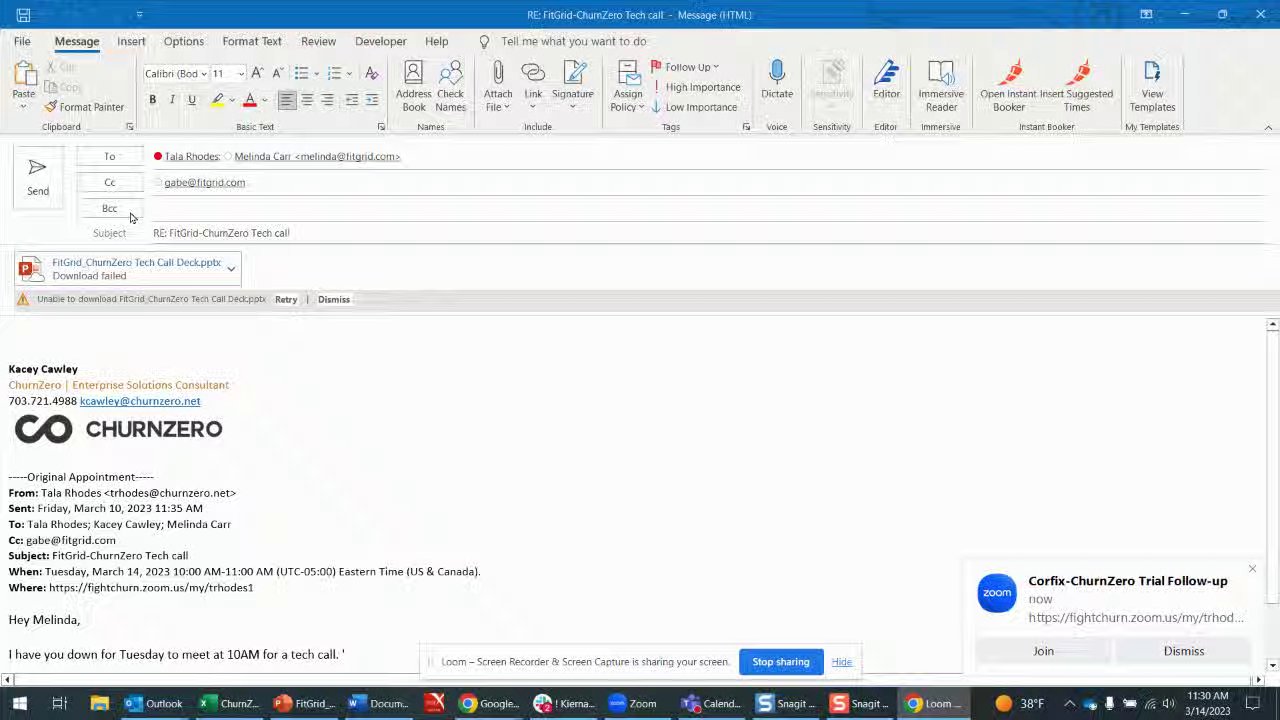The image size is (1280, 720).
Task: Switch to the Review tab
Action: [318, 41]
